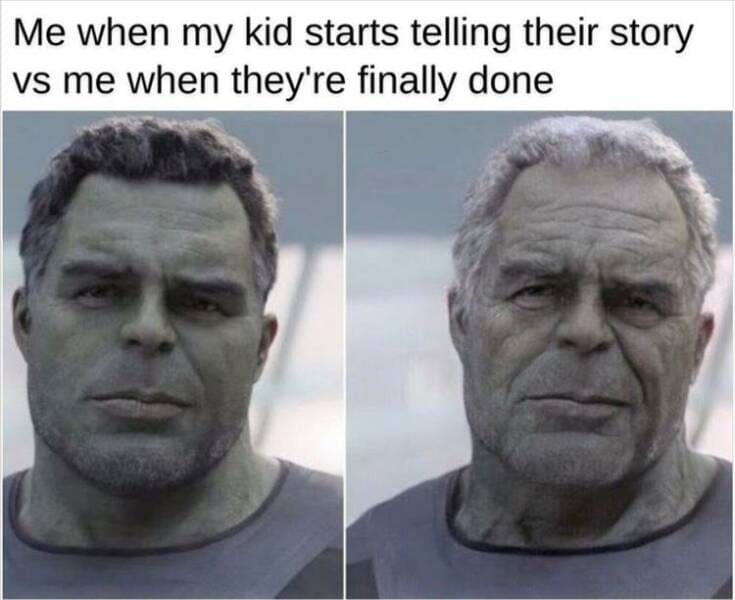Click the left meme panel image
The width and height of the screenshot is (735, 600).
[x=172, y=355]
